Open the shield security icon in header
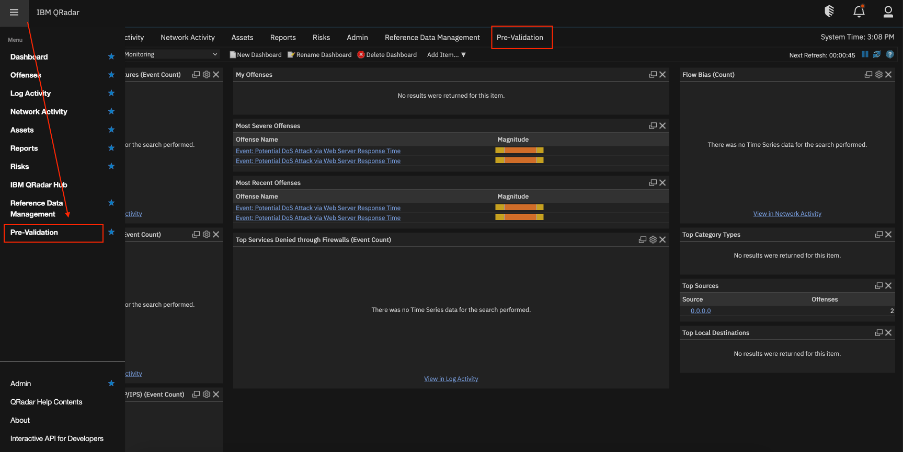 [x=830, y=12]
